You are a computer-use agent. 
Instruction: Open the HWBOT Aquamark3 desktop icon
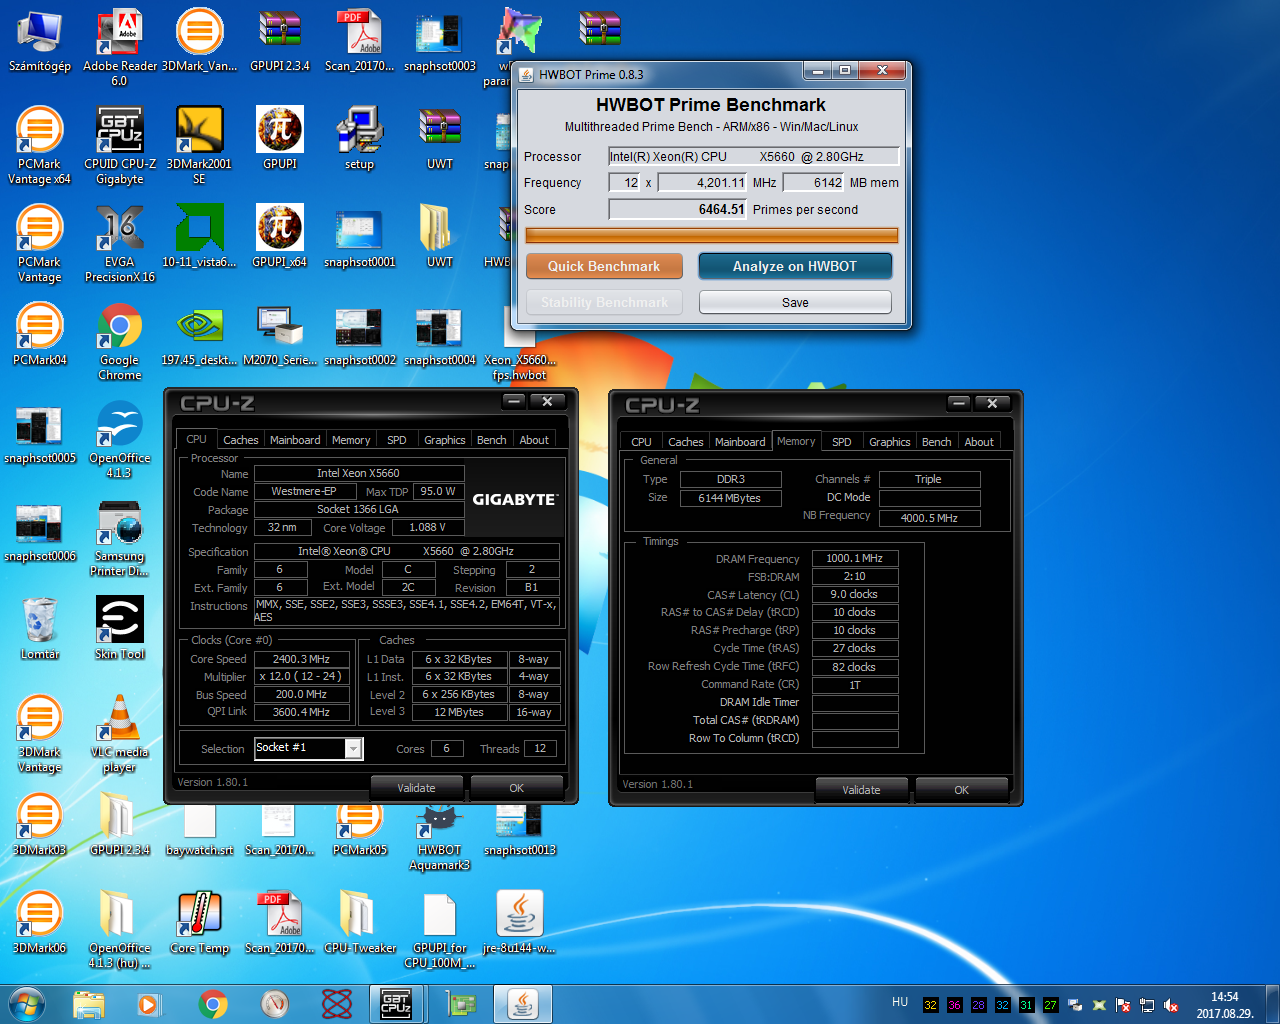439,838
